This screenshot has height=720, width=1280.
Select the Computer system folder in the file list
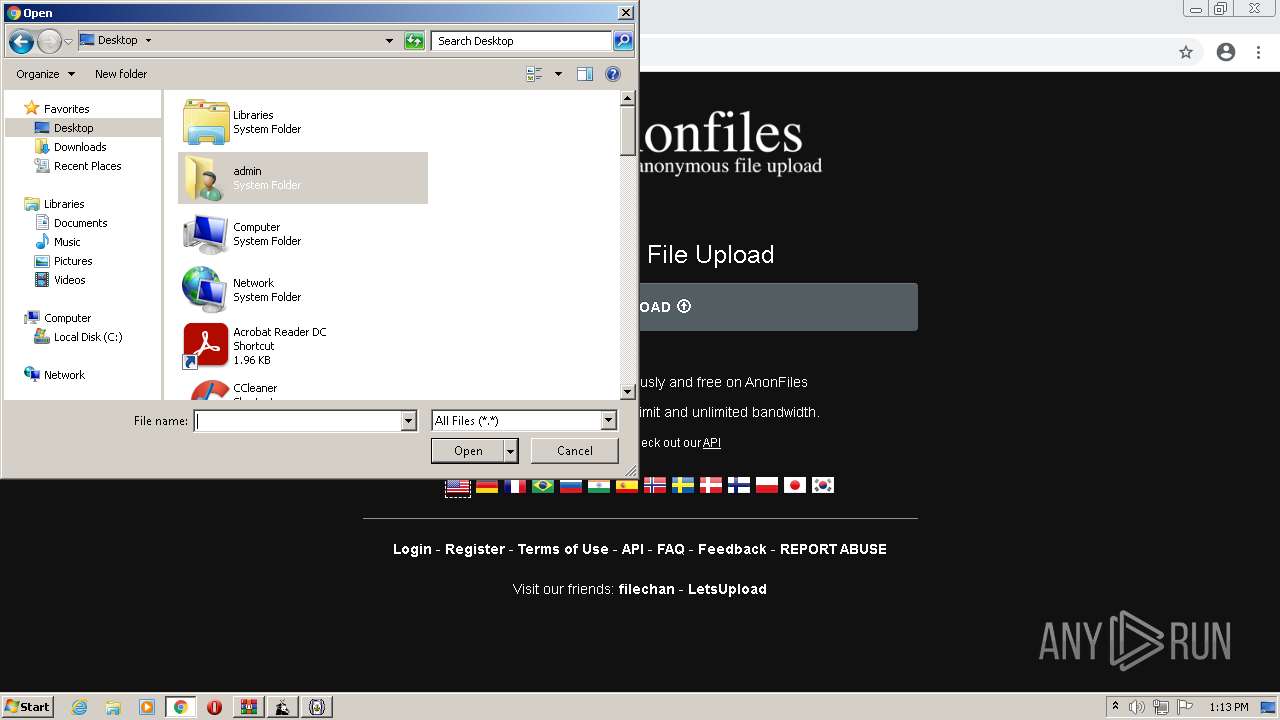[303, 234]
